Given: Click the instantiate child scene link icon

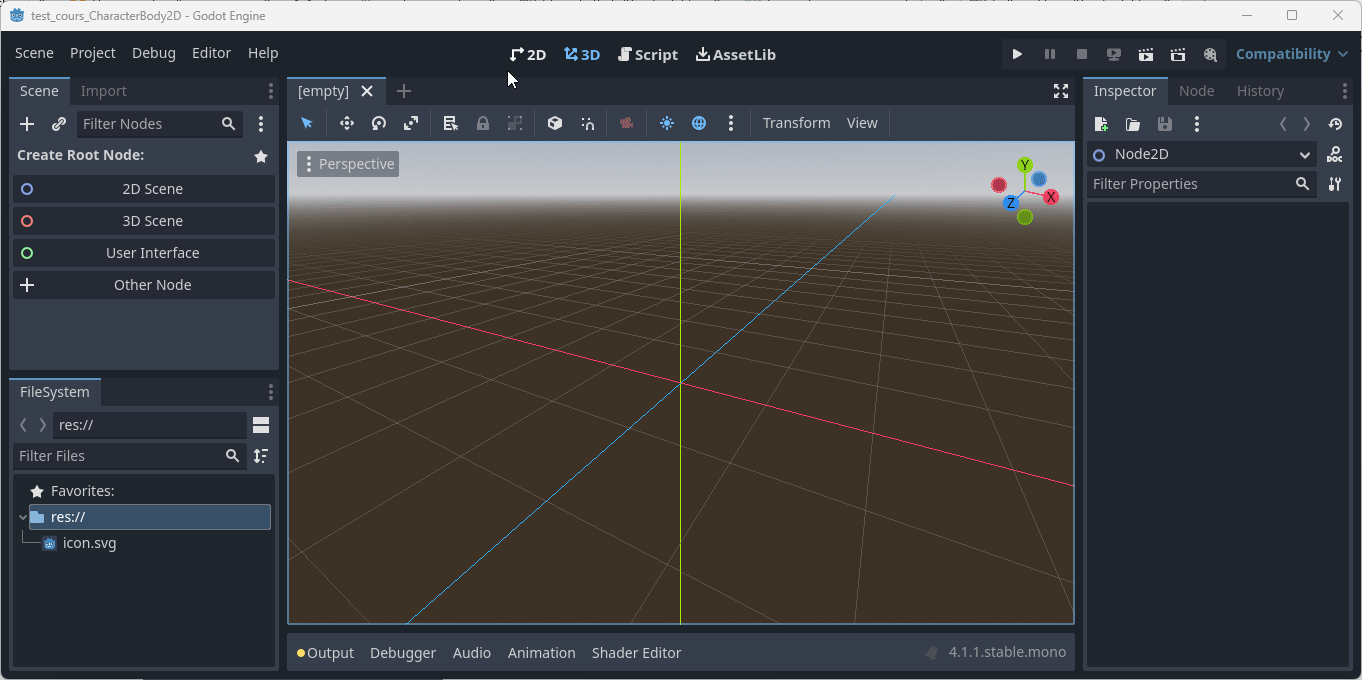Looking at the screenshot, I should [59, 124].
